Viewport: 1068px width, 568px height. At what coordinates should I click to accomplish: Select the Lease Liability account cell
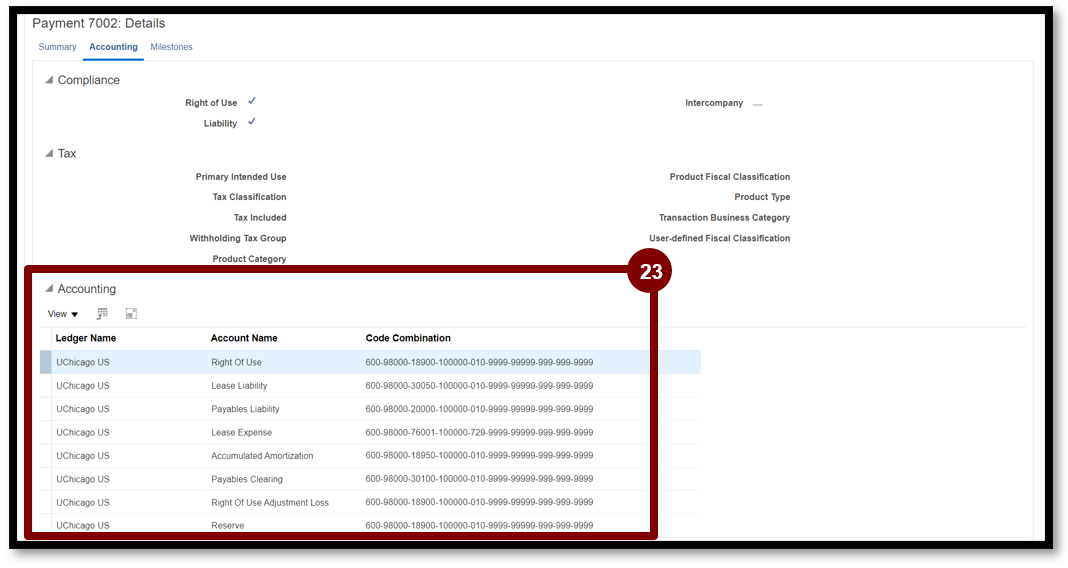(x=239, y=385)
